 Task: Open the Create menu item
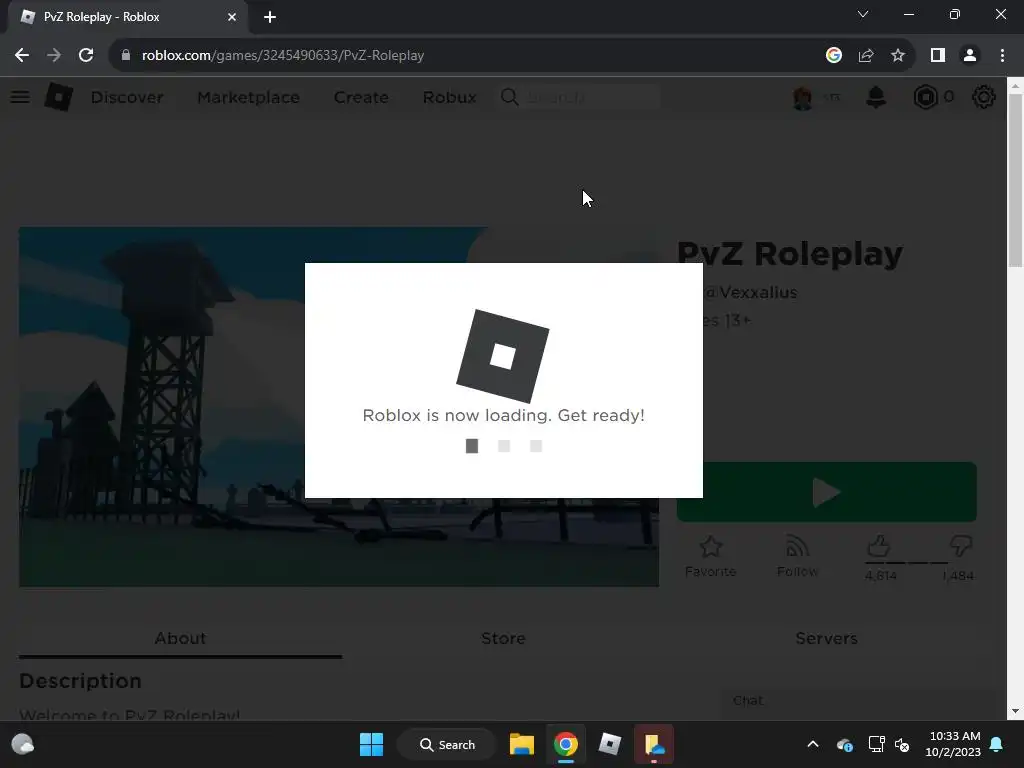[361, 97]
